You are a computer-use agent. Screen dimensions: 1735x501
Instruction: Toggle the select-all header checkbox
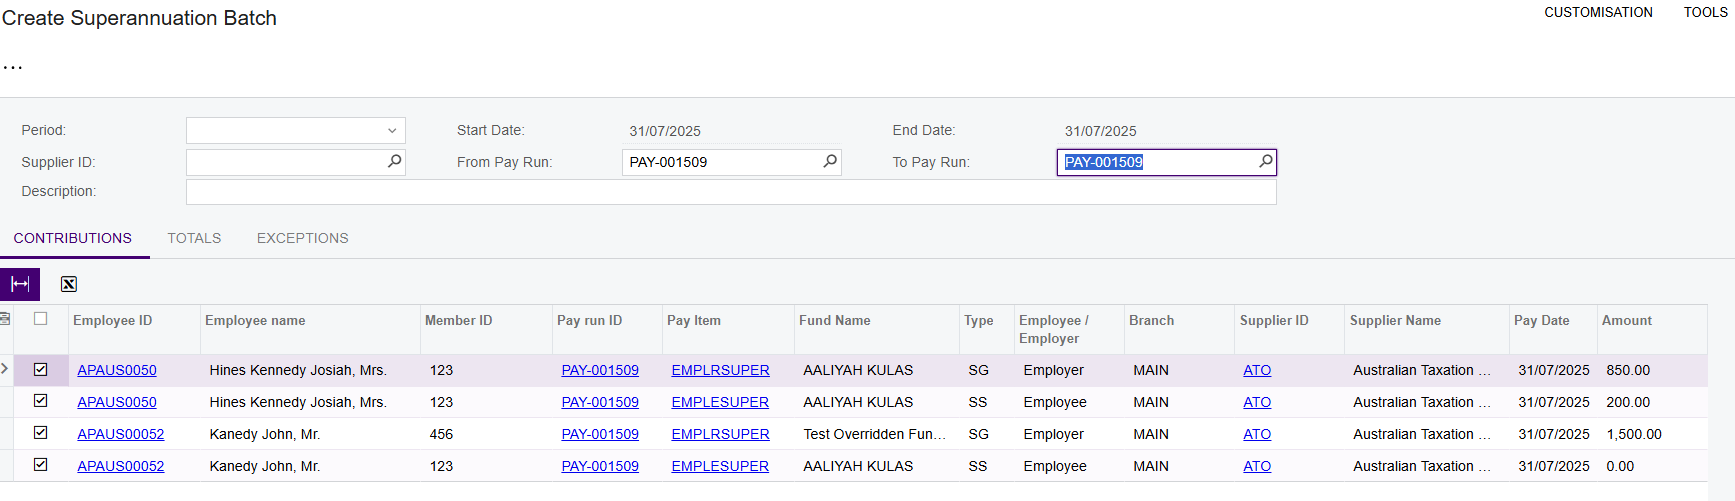click(x=41, y=319)
